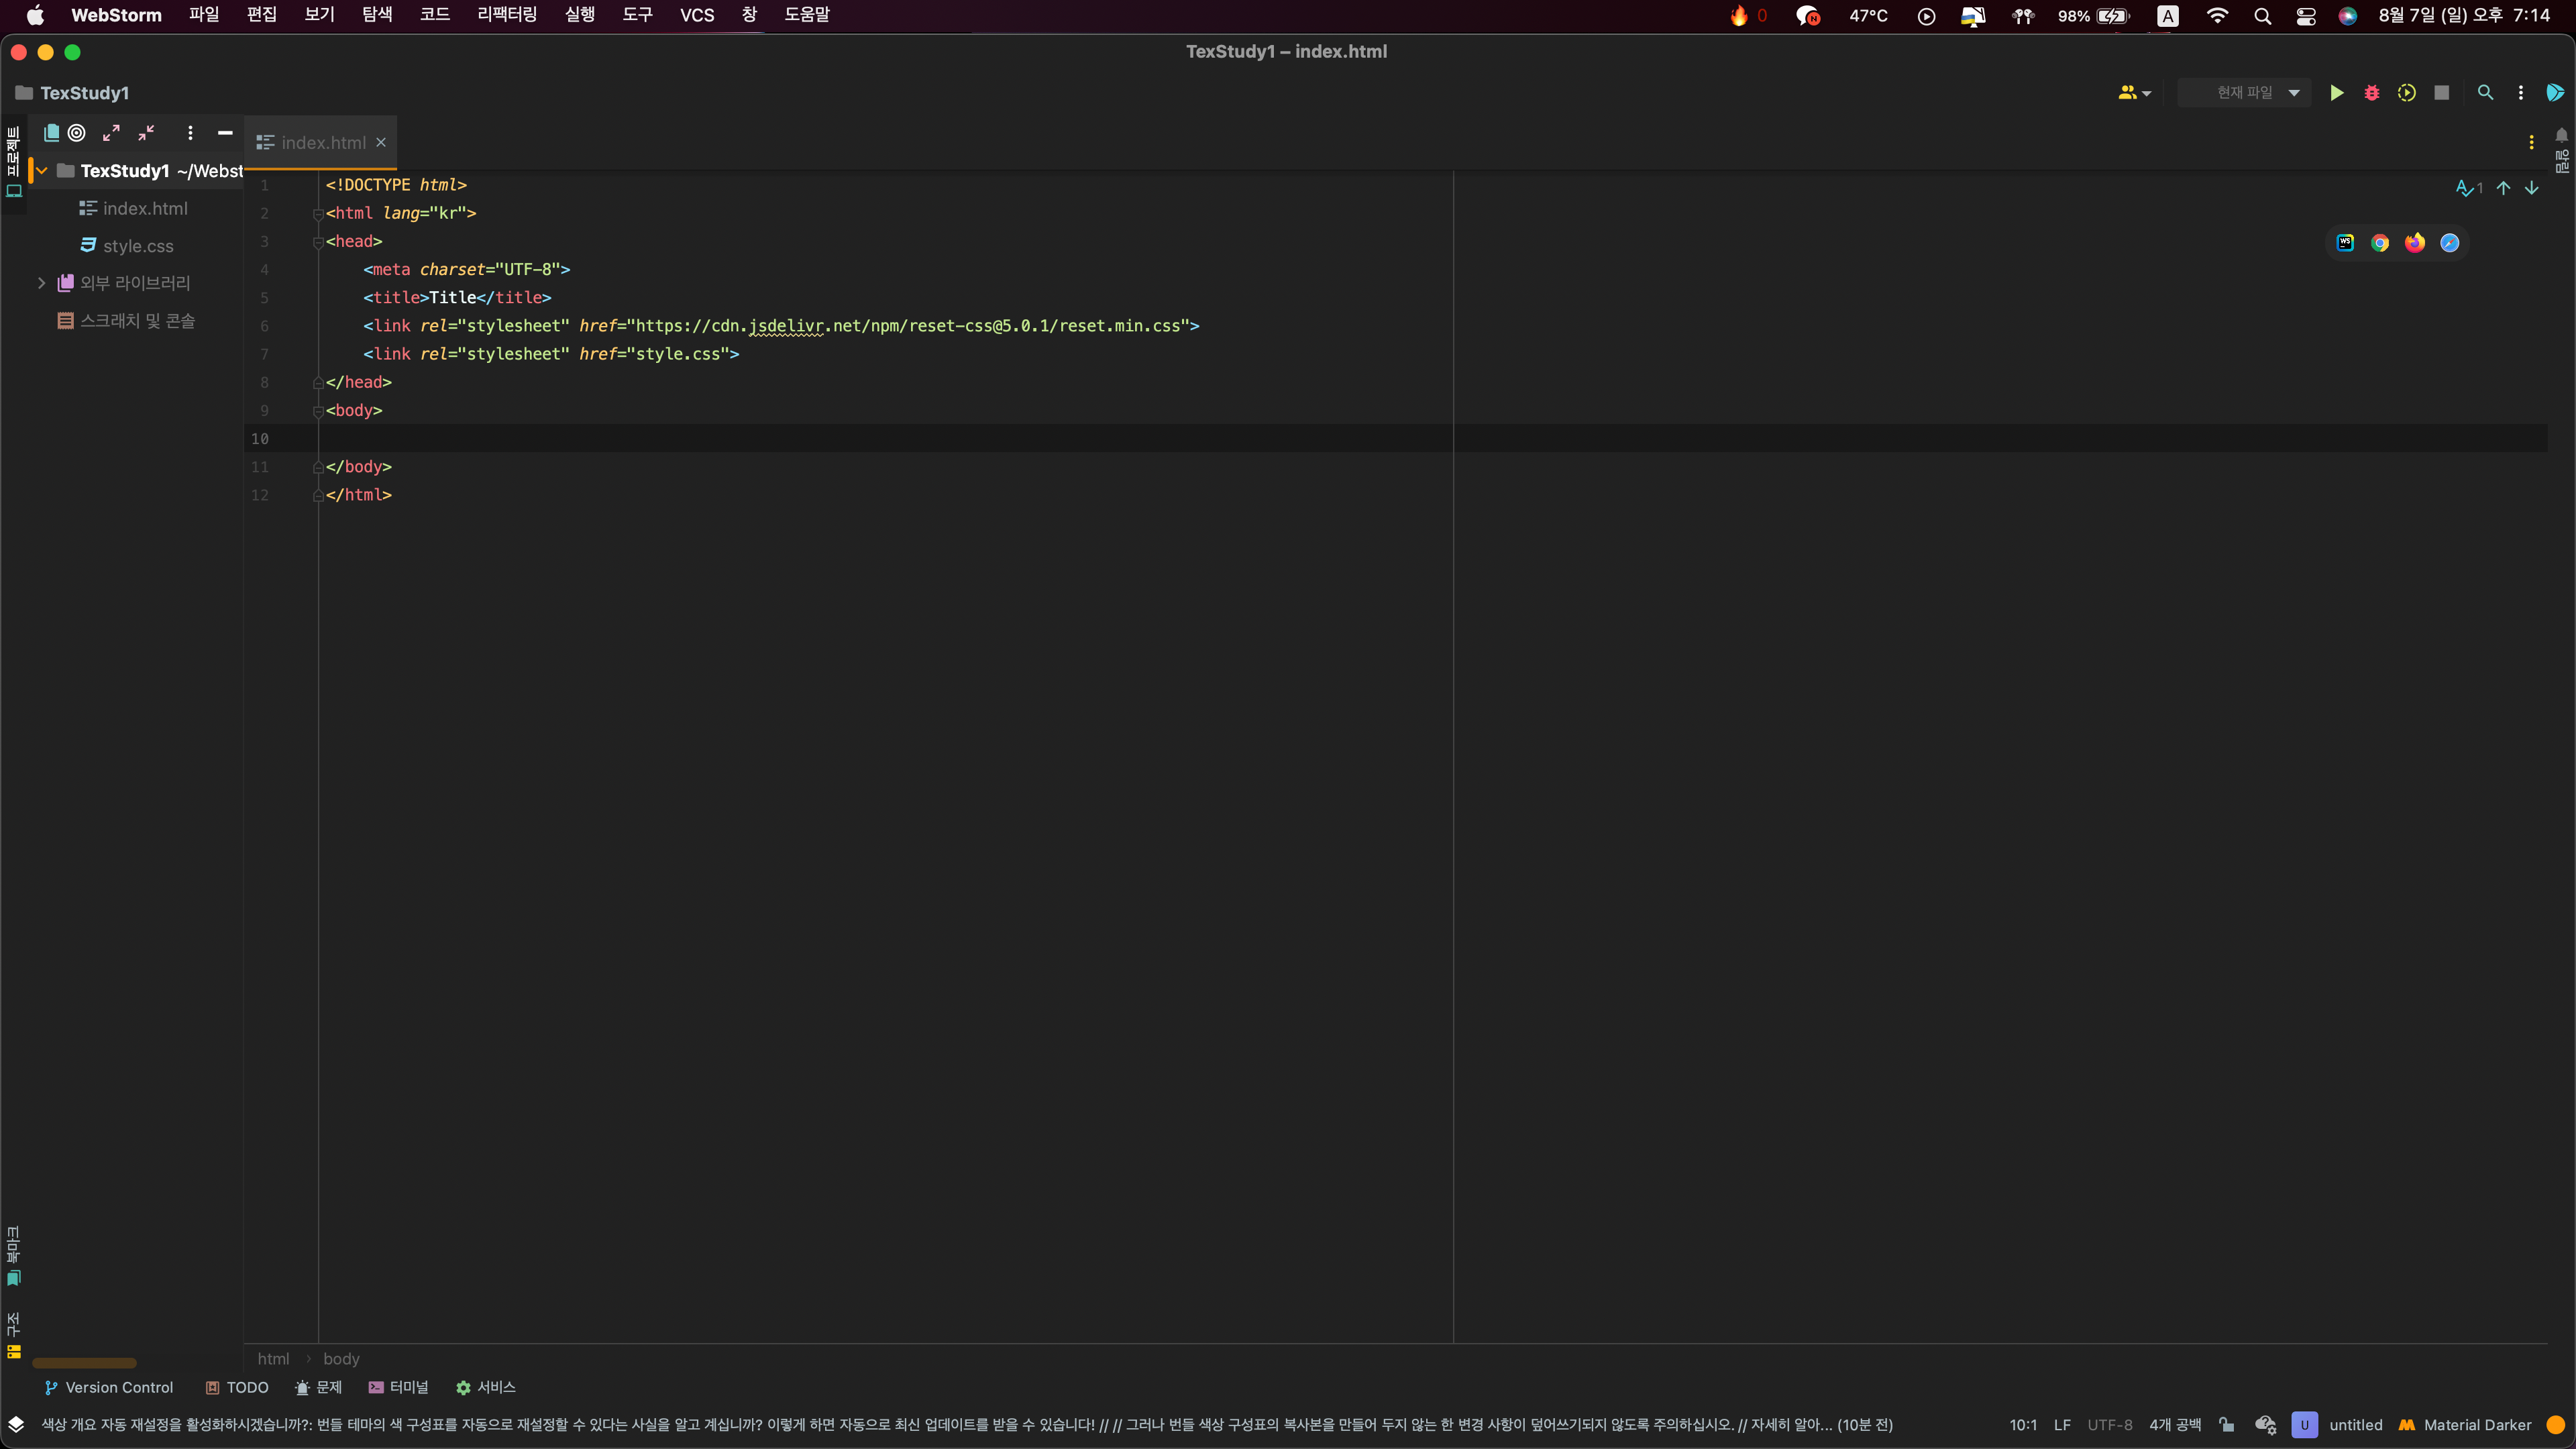Image resolution: width=2576 pixels, height=1449 pixels.
Task: Open in Firefox browser icon
Action: pyautogui.click(x=2415, y=243)
